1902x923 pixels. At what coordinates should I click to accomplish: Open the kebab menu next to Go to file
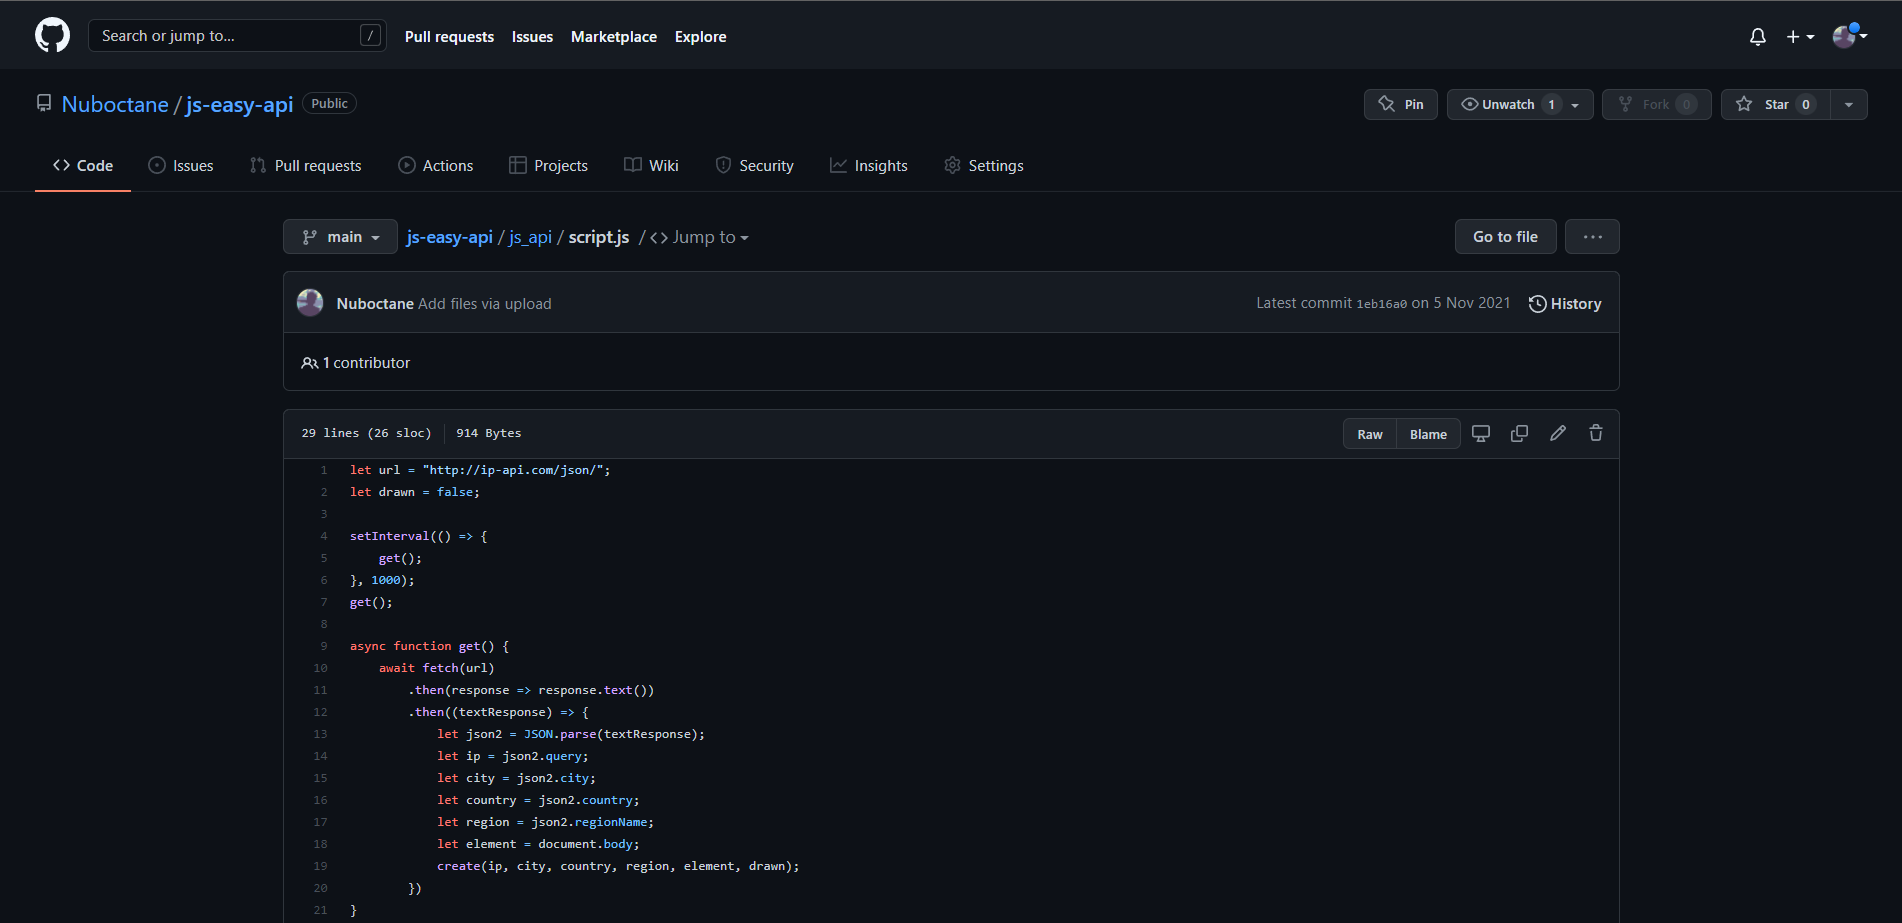[x=1591, y=236]
